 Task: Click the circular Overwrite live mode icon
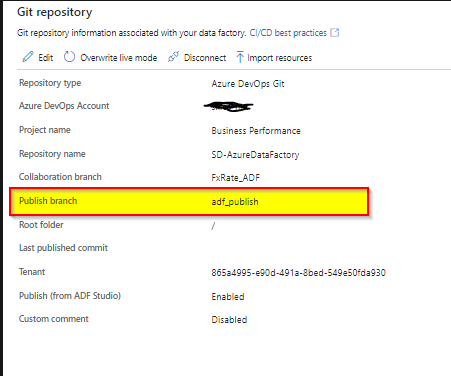coord(69,57)
